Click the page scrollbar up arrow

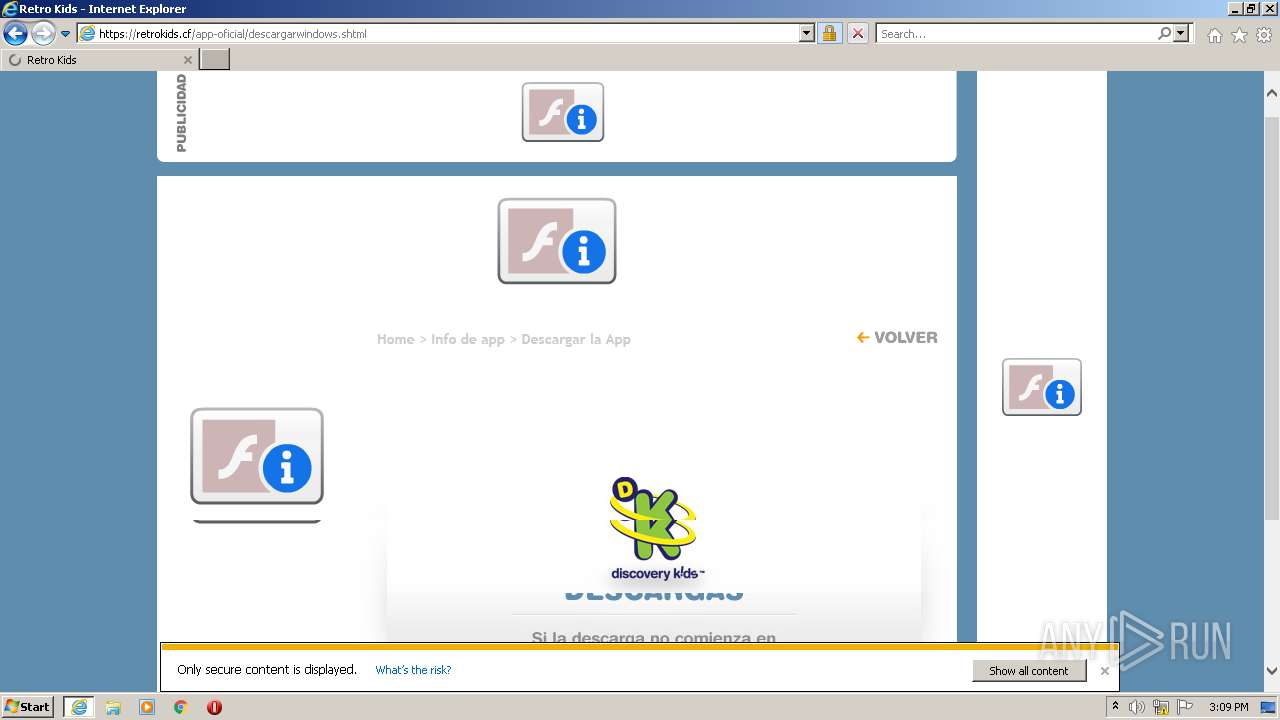(1272, 93)
